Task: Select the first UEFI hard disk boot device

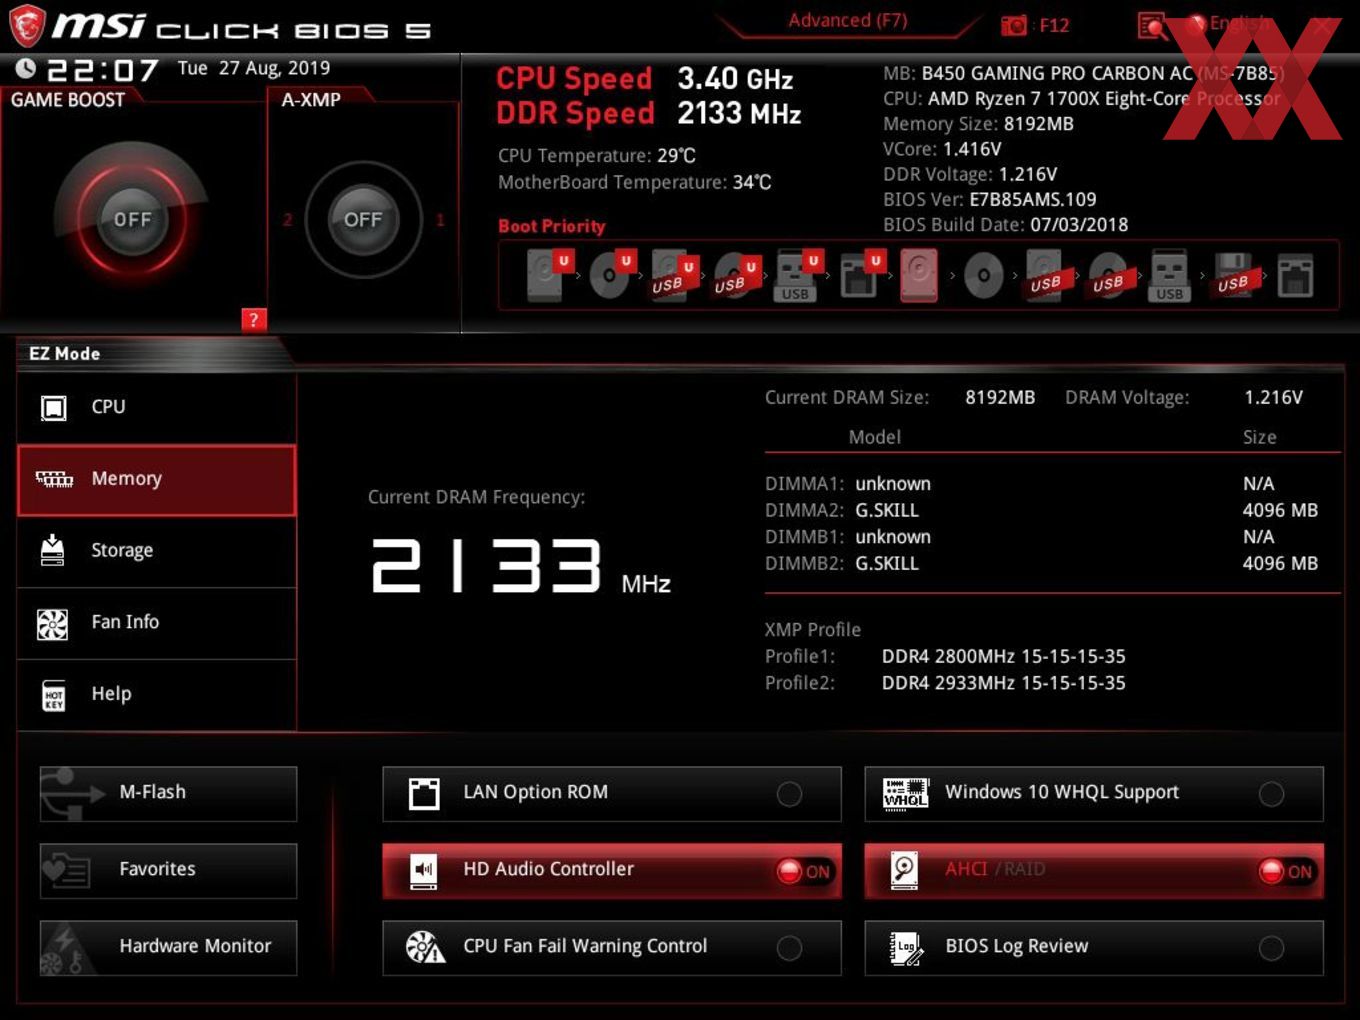Action: (x=547, y=275)
